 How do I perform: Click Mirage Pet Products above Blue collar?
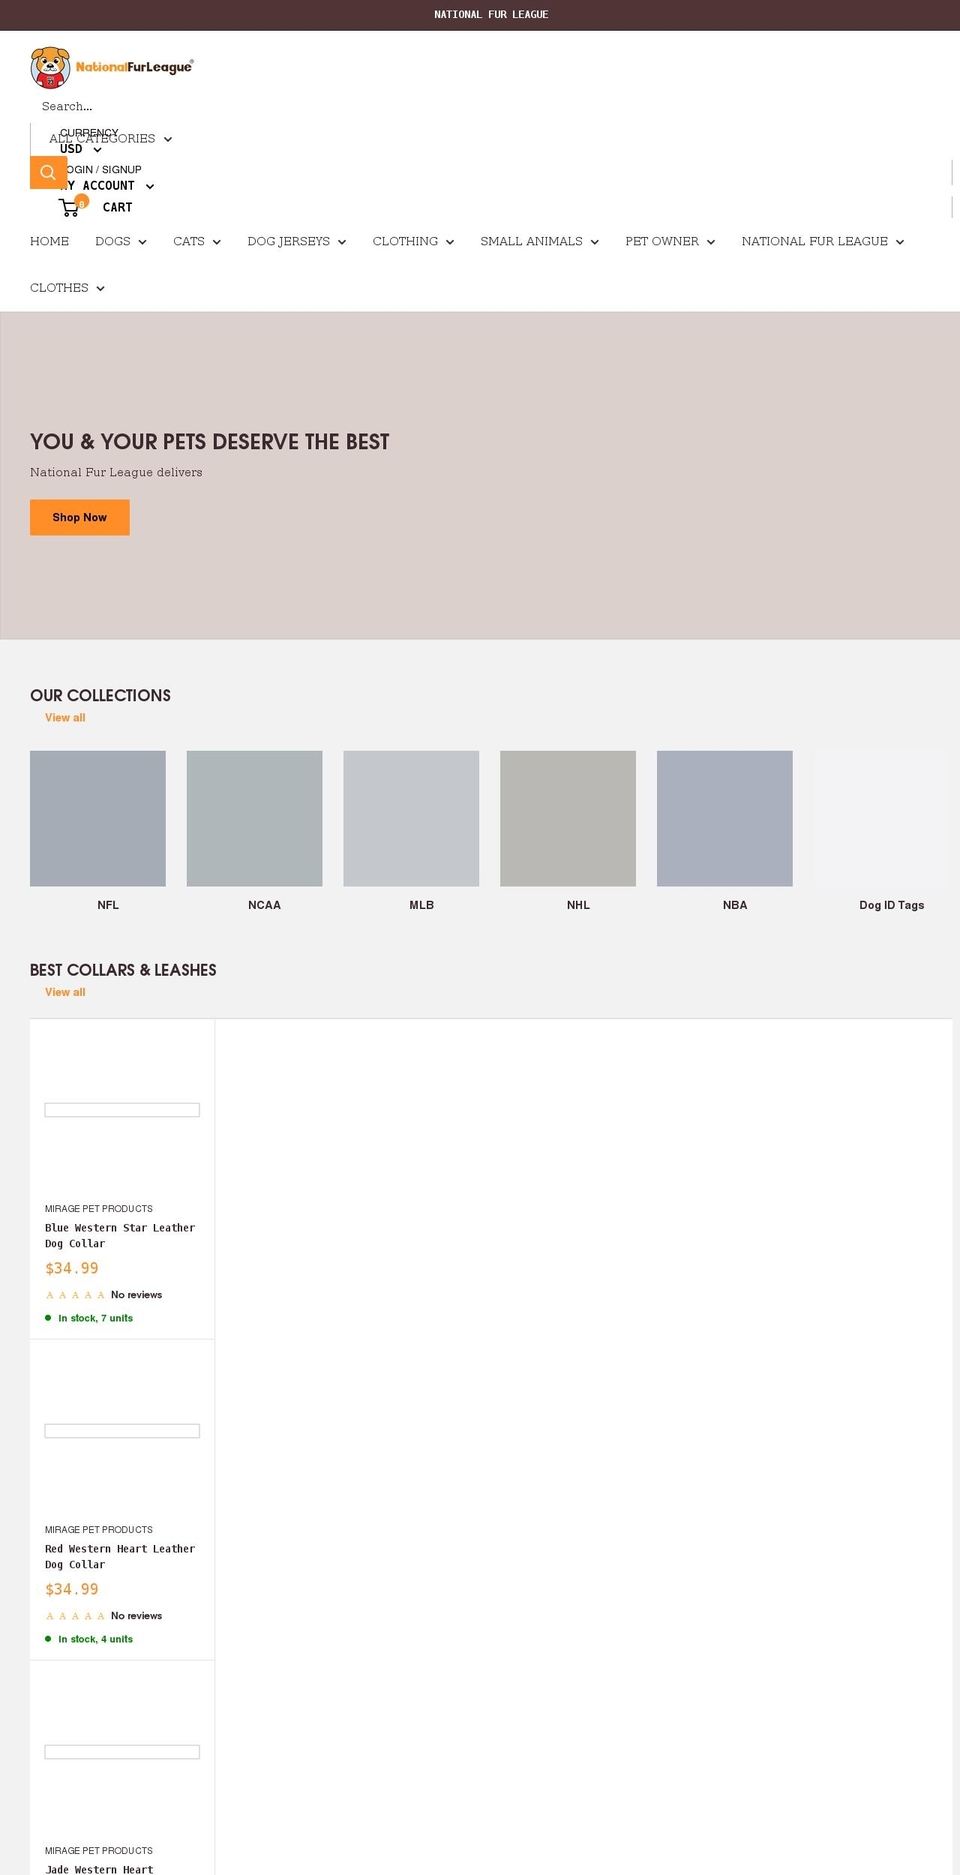(x=99, y=1209)
